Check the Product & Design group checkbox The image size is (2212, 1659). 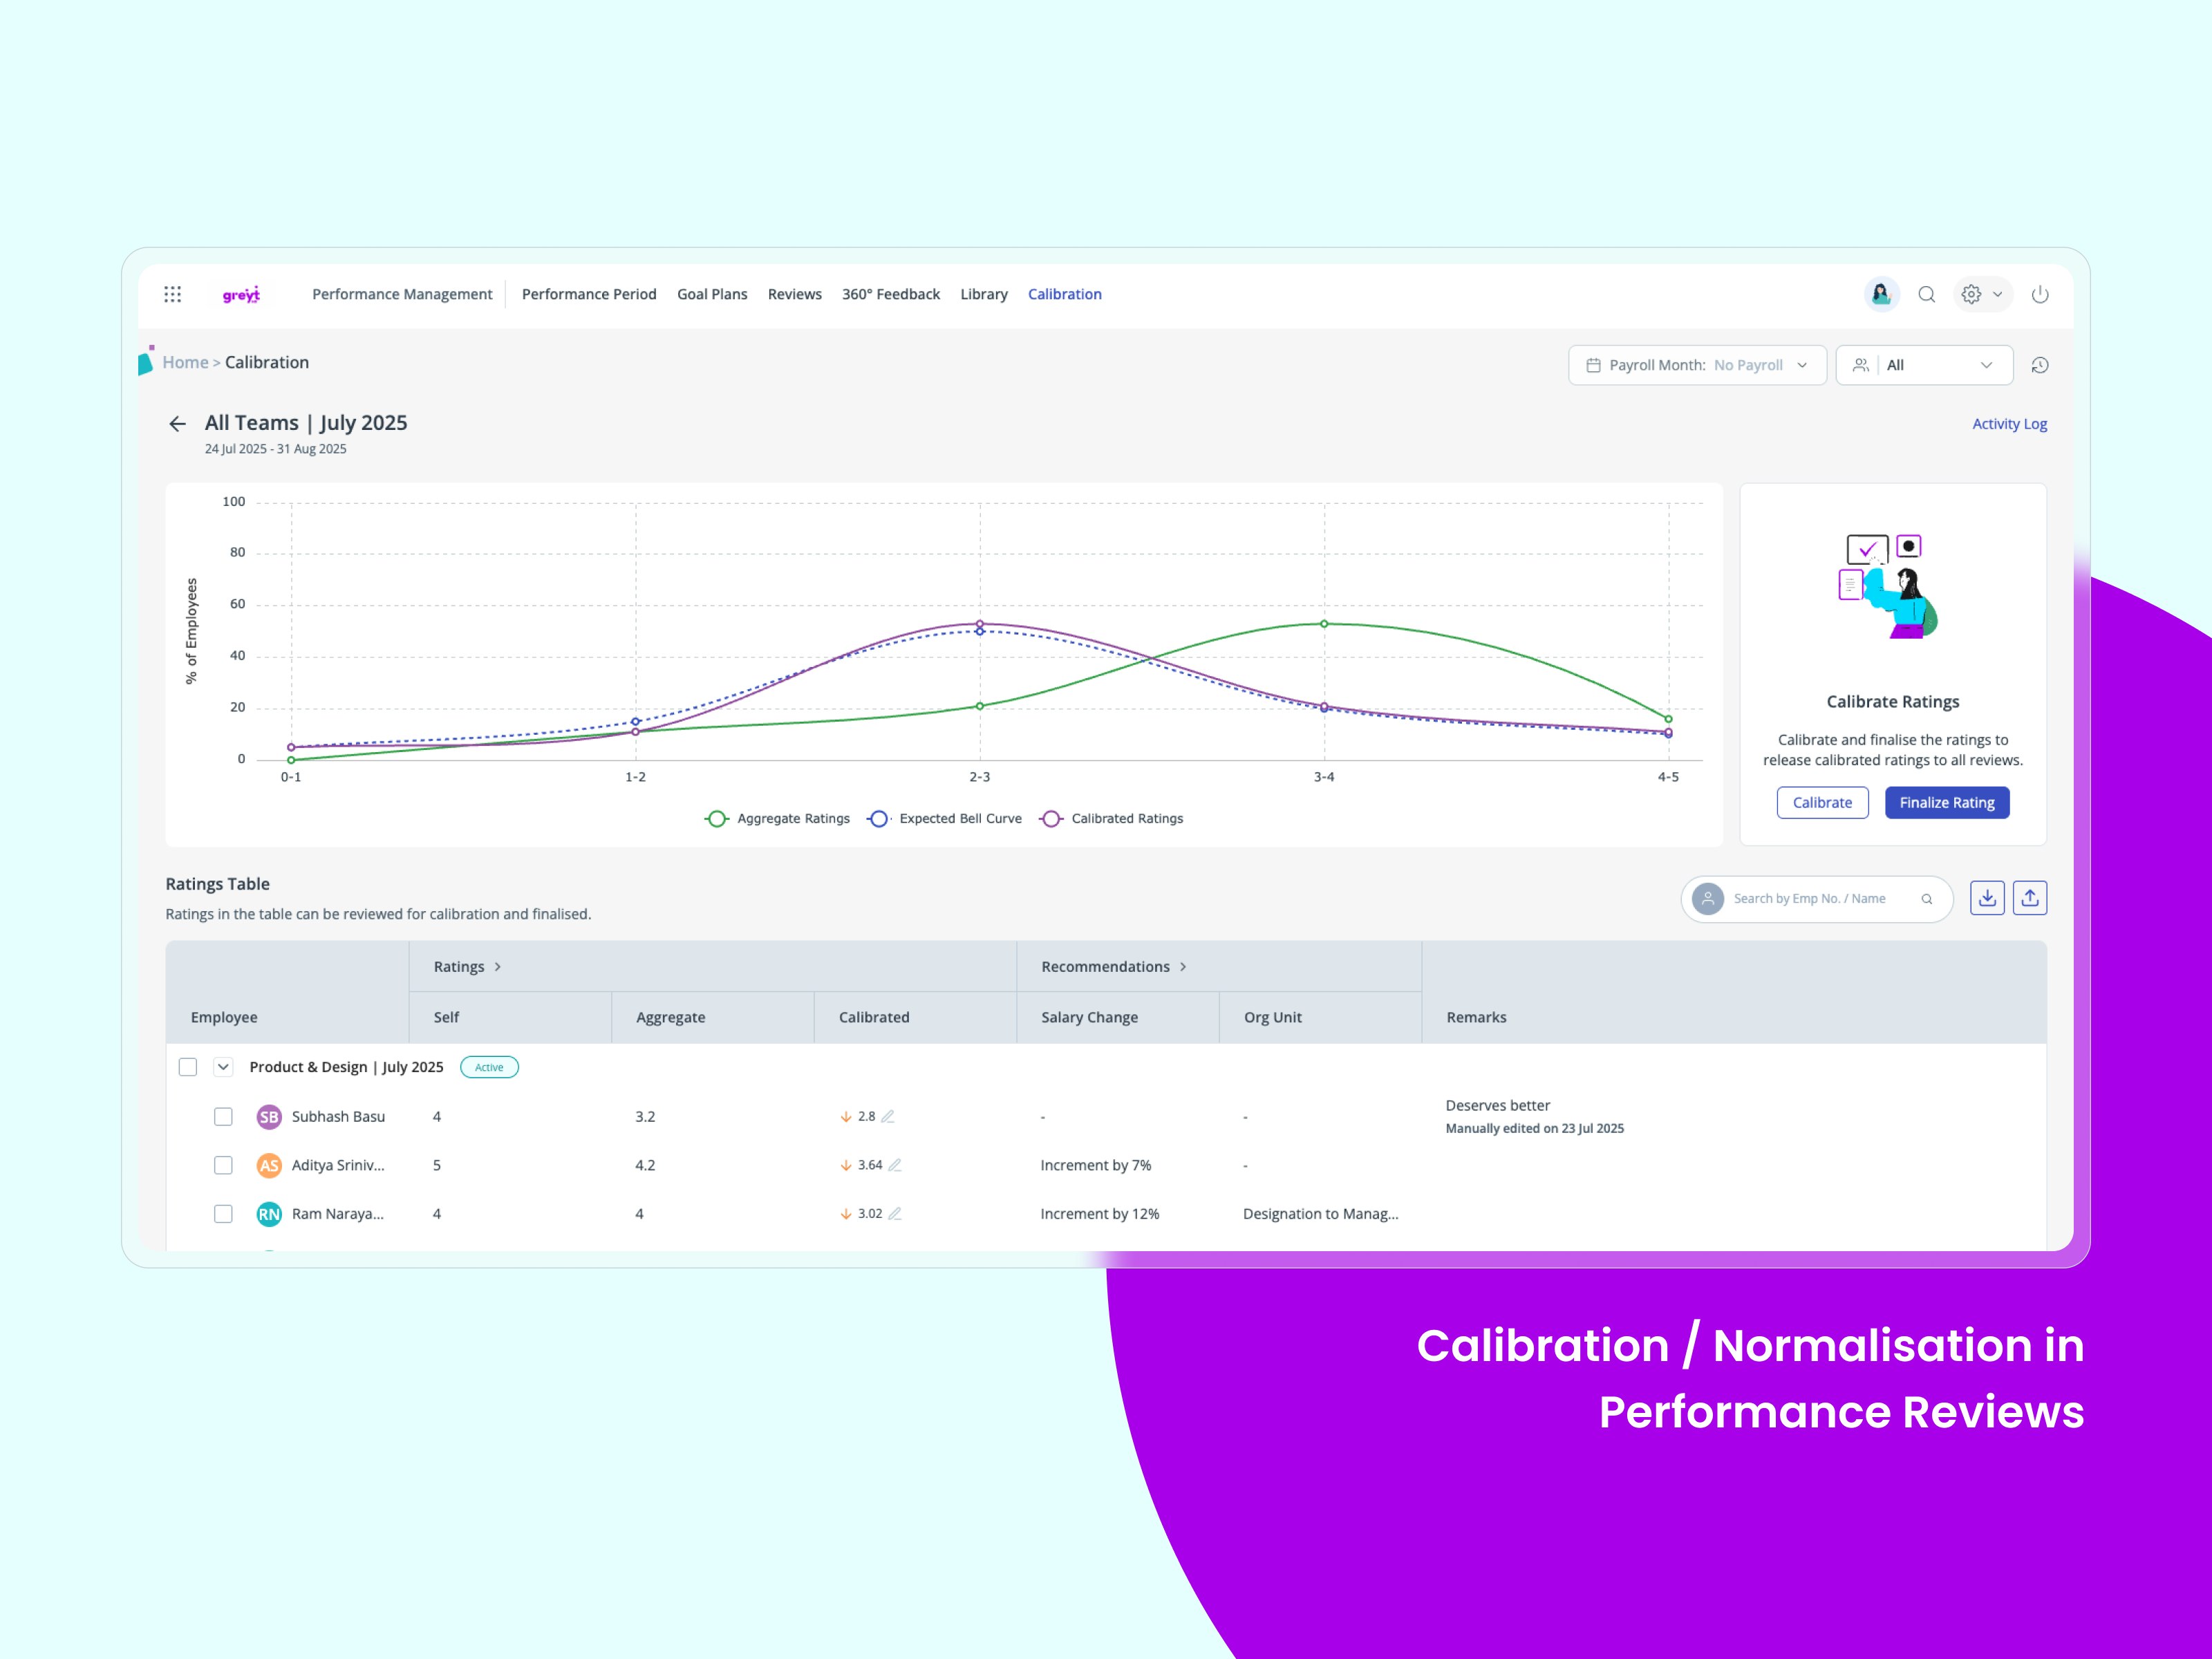[x=188, y=1067]
